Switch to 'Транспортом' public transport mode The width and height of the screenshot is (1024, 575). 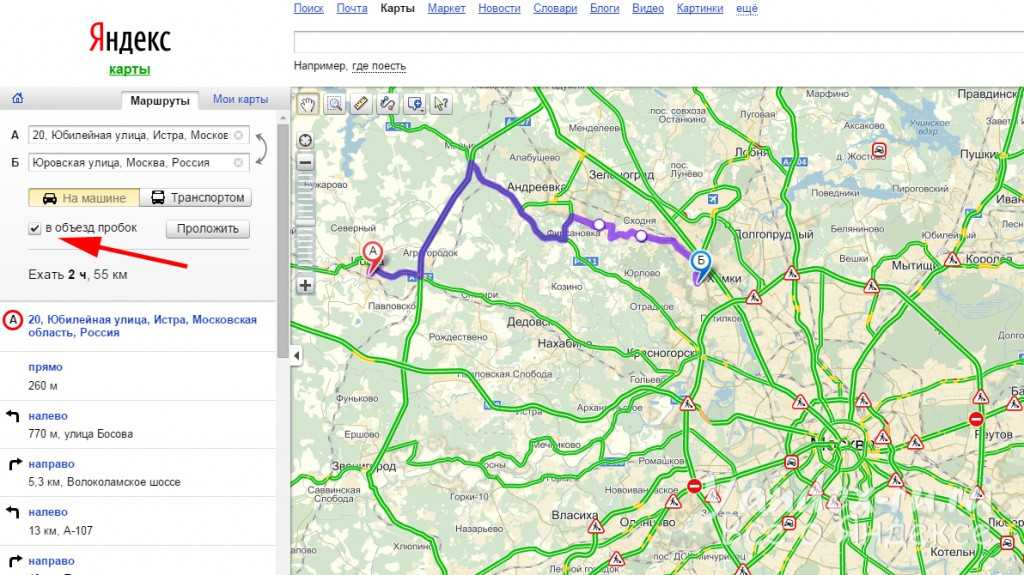196,197
